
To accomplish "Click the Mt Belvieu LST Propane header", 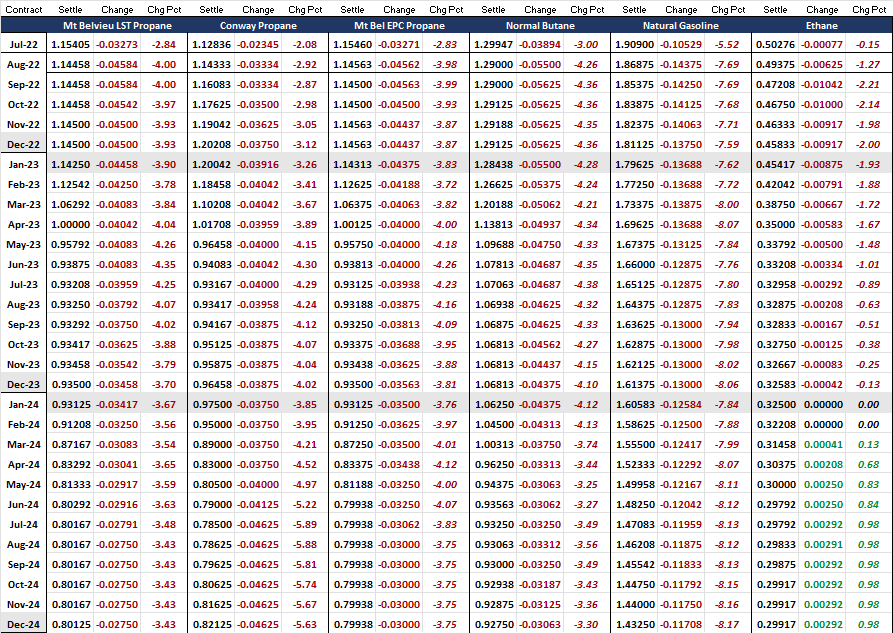I will point(117,26).
